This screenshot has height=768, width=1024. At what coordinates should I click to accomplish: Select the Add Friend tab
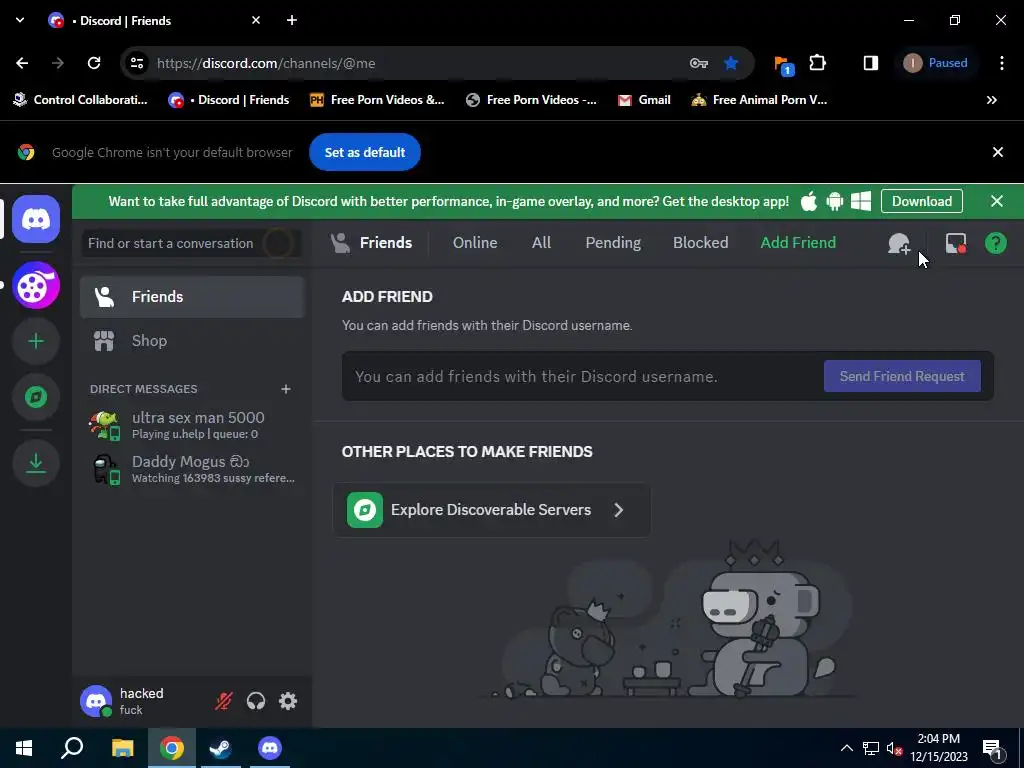(798, 243)
